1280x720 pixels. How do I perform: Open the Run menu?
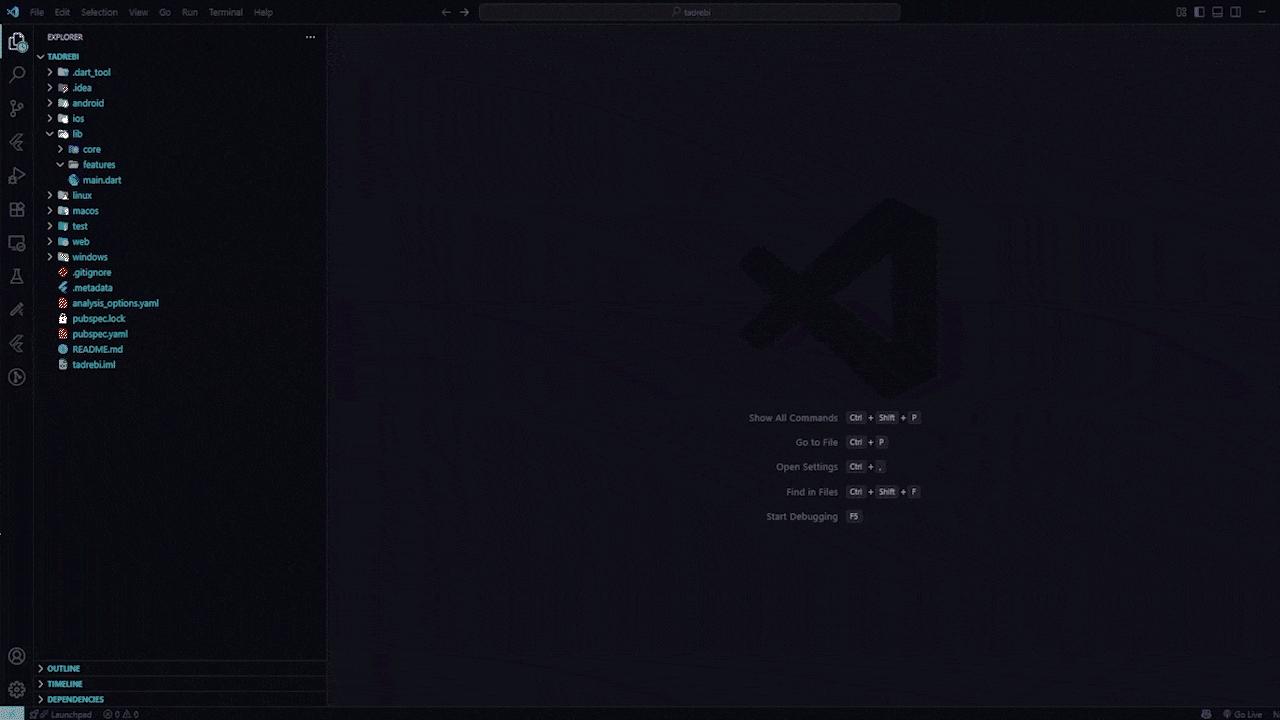pyautogui.click(x=189, y=12)
